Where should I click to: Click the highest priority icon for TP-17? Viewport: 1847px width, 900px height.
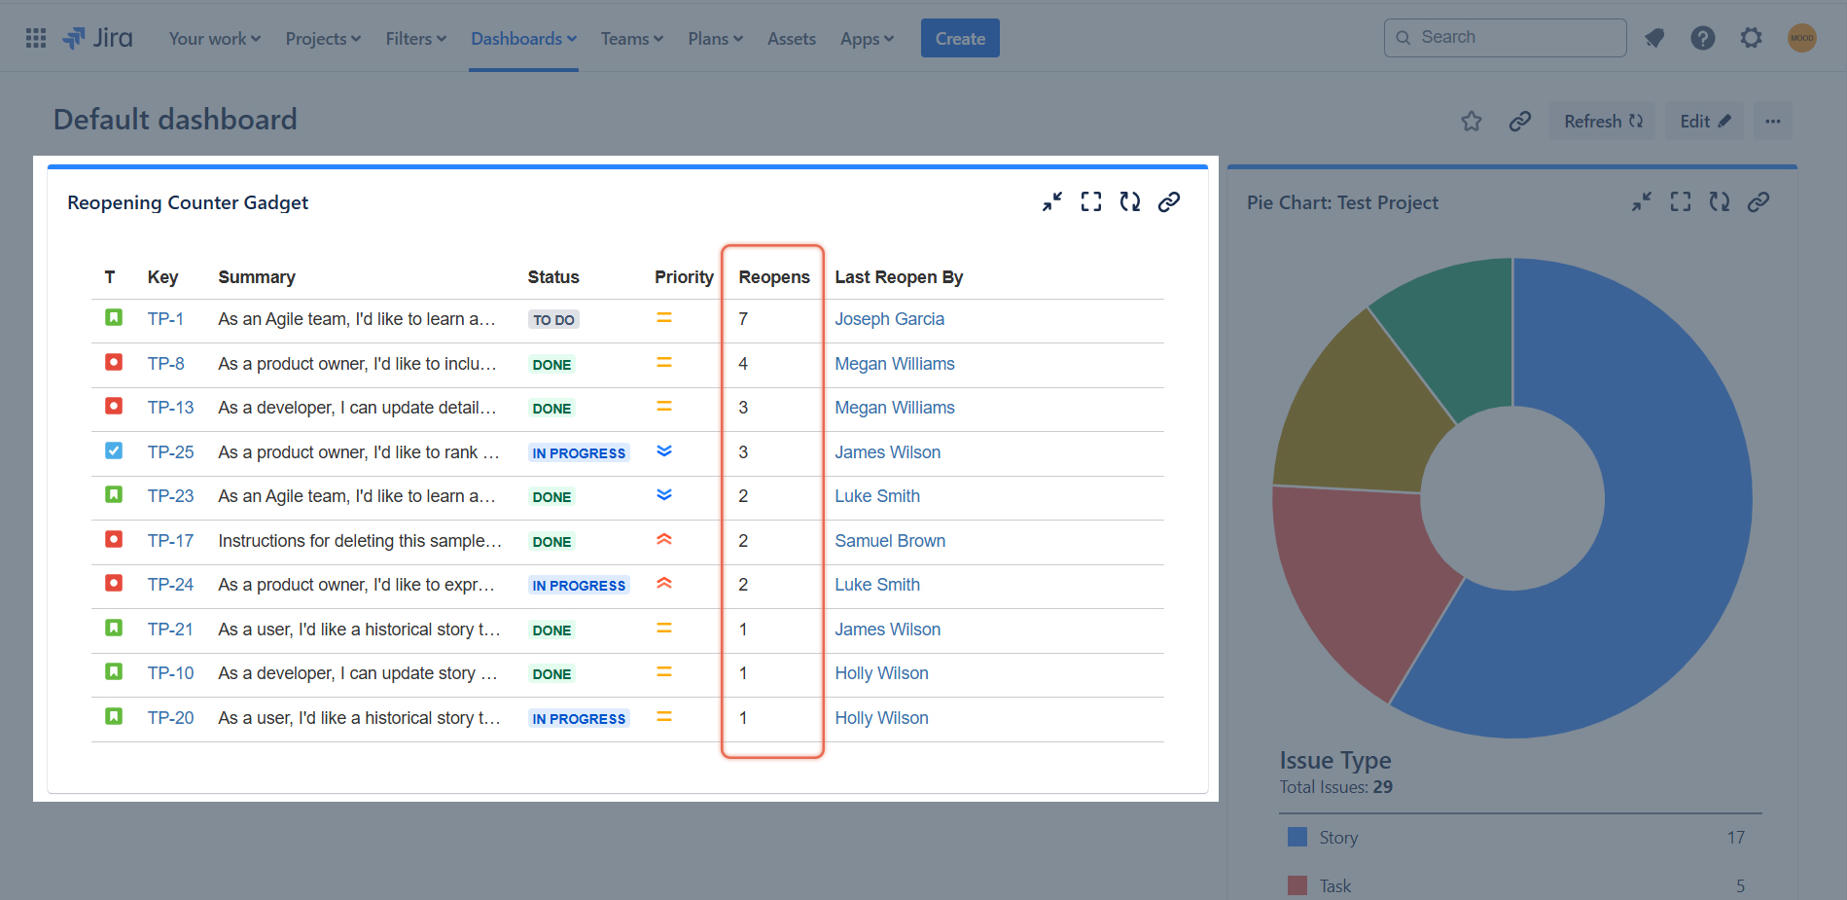point(664,540)
